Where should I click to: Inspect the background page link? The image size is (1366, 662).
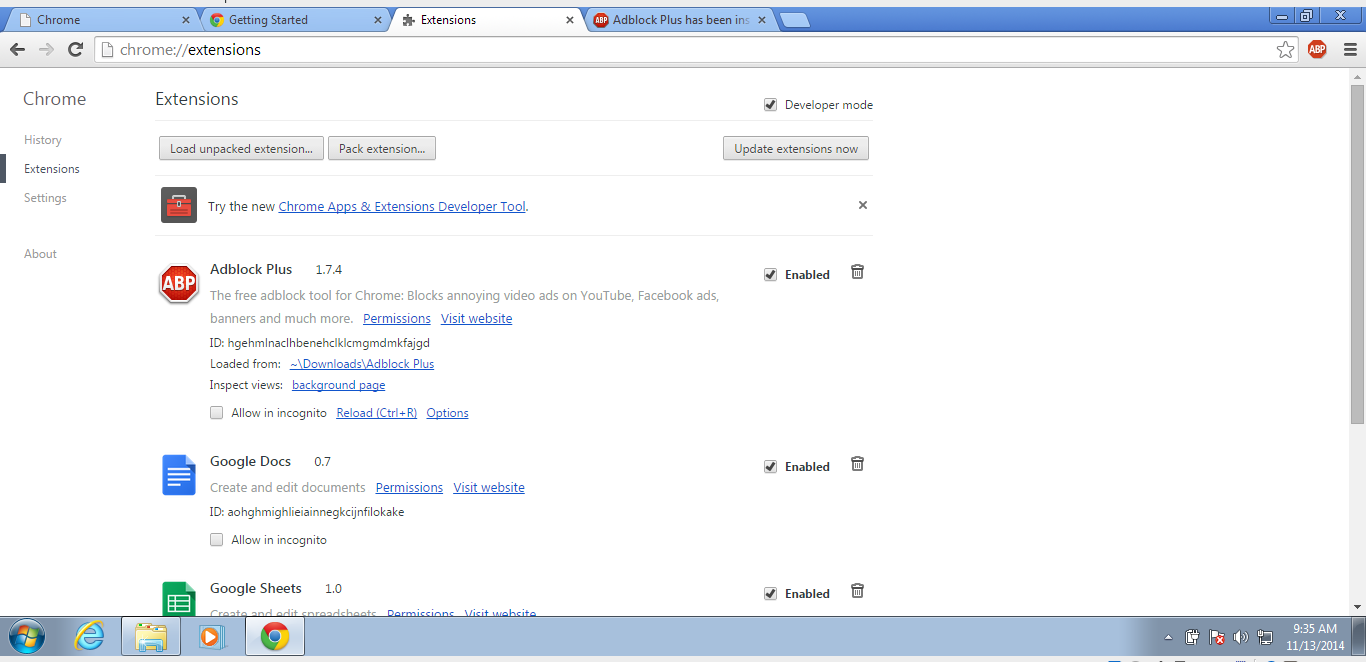[338, 385]
